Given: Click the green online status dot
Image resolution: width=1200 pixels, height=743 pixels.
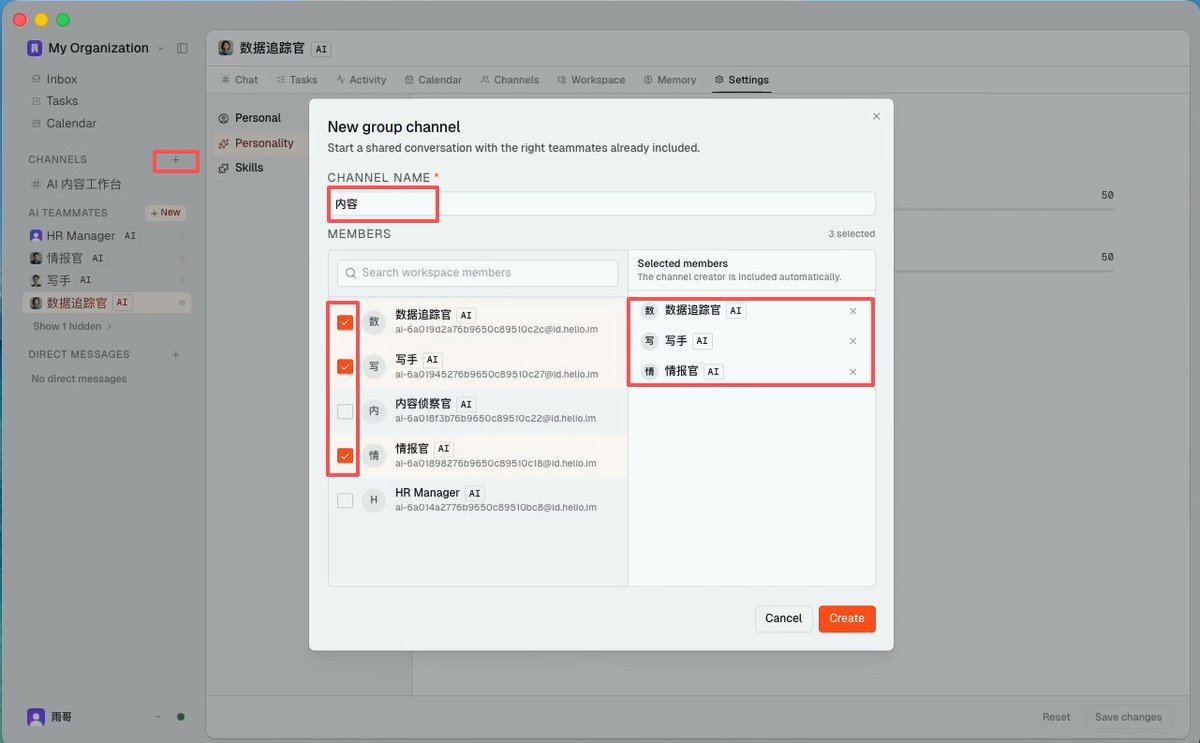Looking at the screenshot, I should (x=181, y=717).
